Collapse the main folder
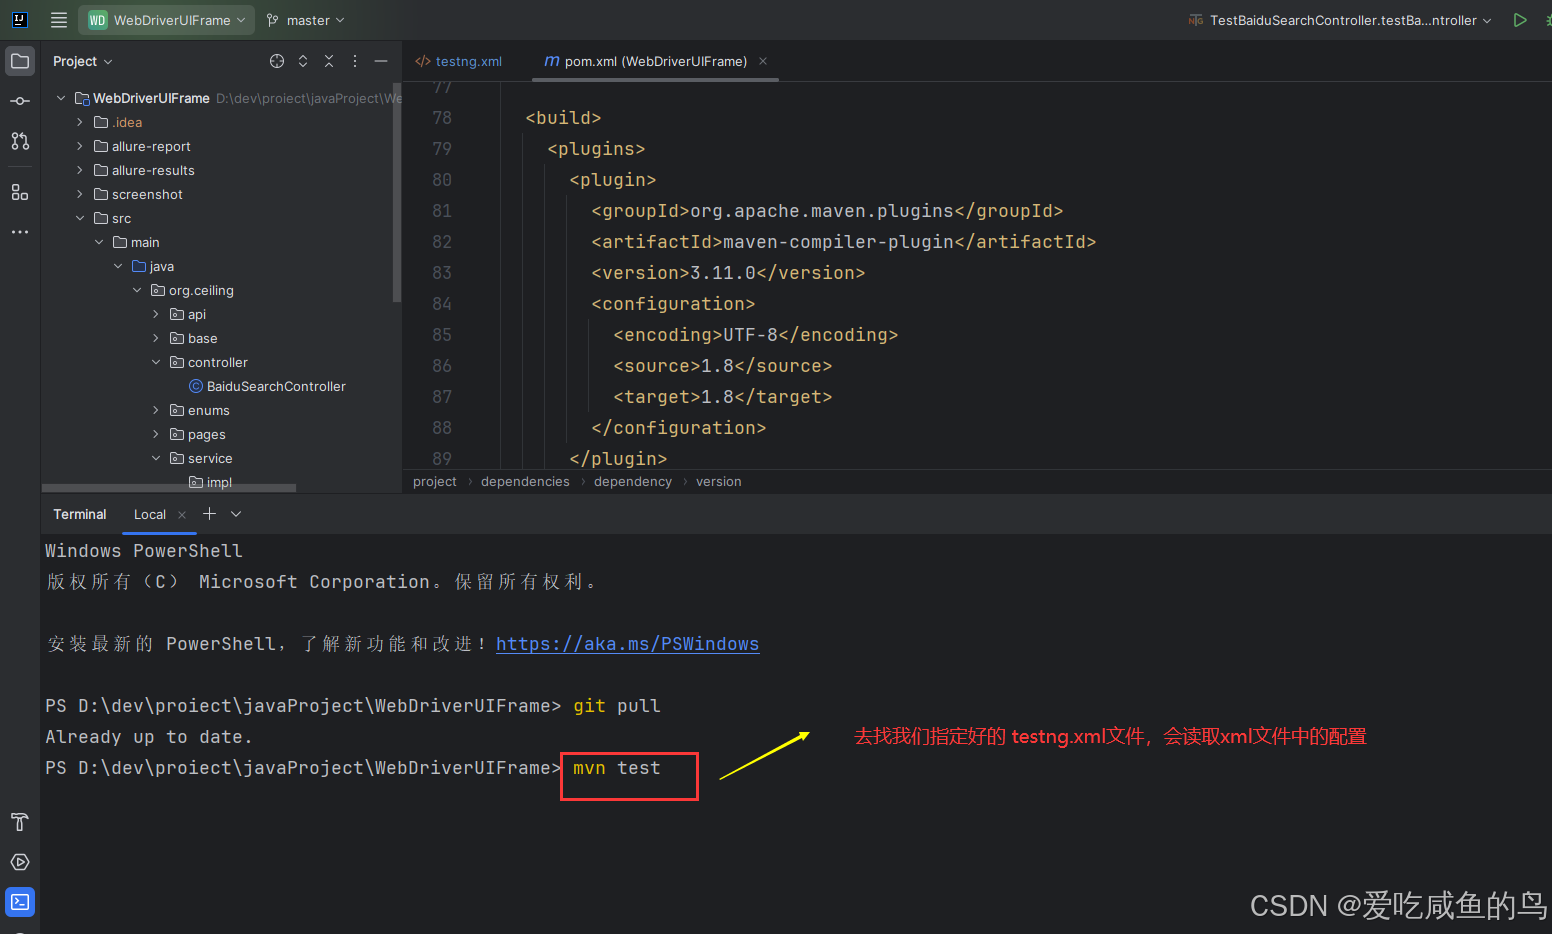The height and width of the screenshot is (934, 1552). coord(99,242)
